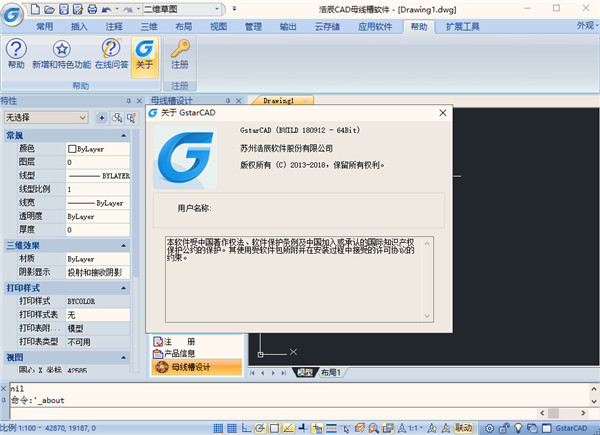
Task: Save the drawing with the floppy disk icon
Action: click(x=64, y=9)
